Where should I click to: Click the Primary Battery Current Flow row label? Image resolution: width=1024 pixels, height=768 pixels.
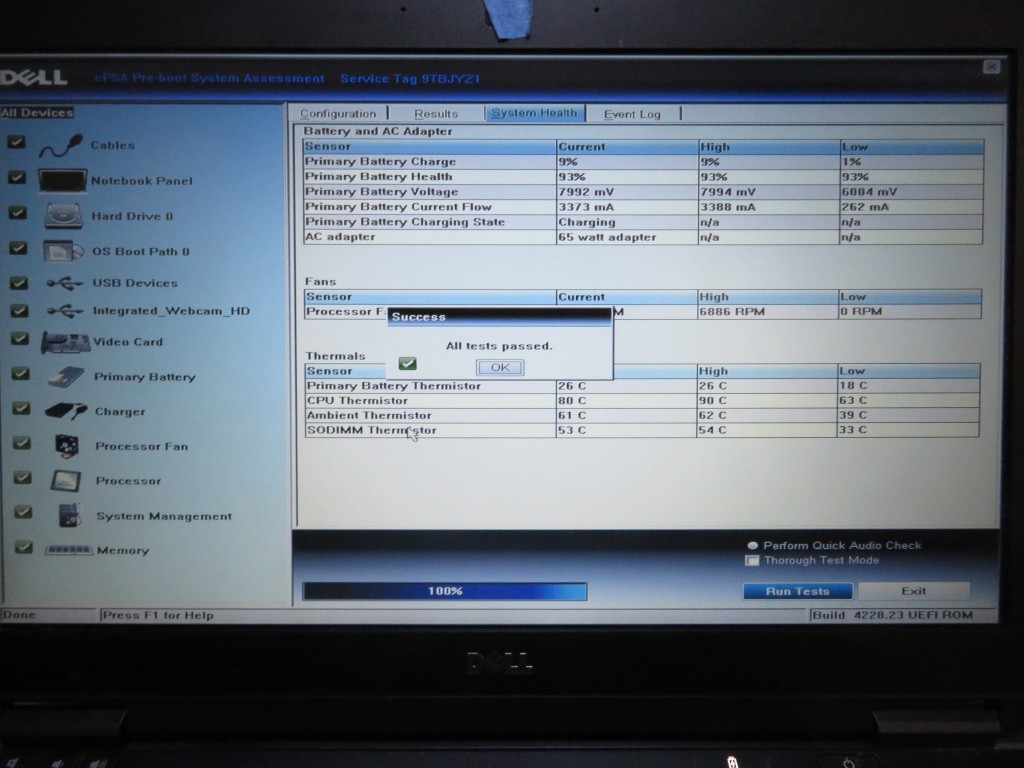(x=398, y=206)
